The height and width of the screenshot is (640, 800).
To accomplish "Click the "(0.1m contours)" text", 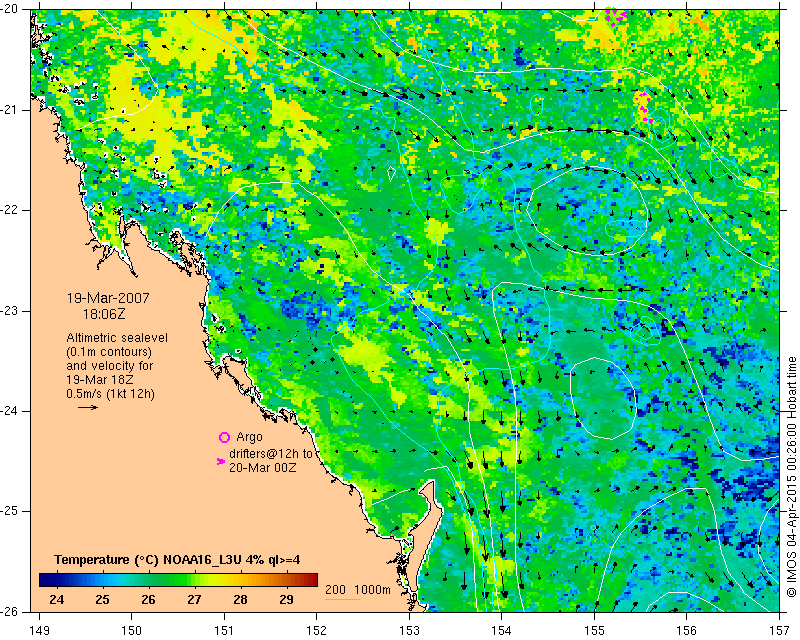I will (109, 352).
